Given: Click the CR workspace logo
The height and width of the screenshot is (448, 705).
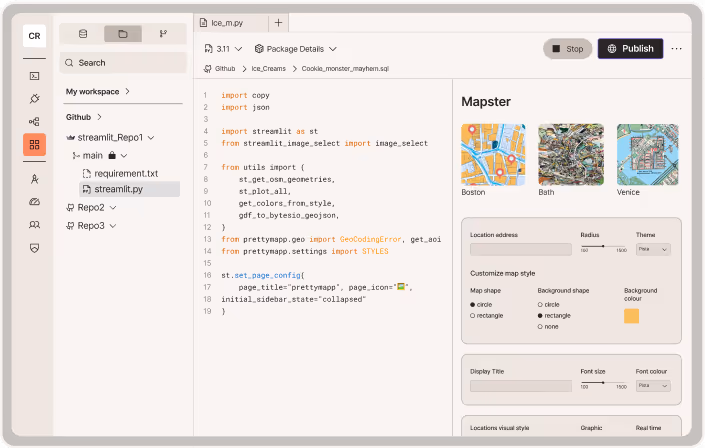Looking at the screenshot, I should pyautogui.click(x=34, y=36).
